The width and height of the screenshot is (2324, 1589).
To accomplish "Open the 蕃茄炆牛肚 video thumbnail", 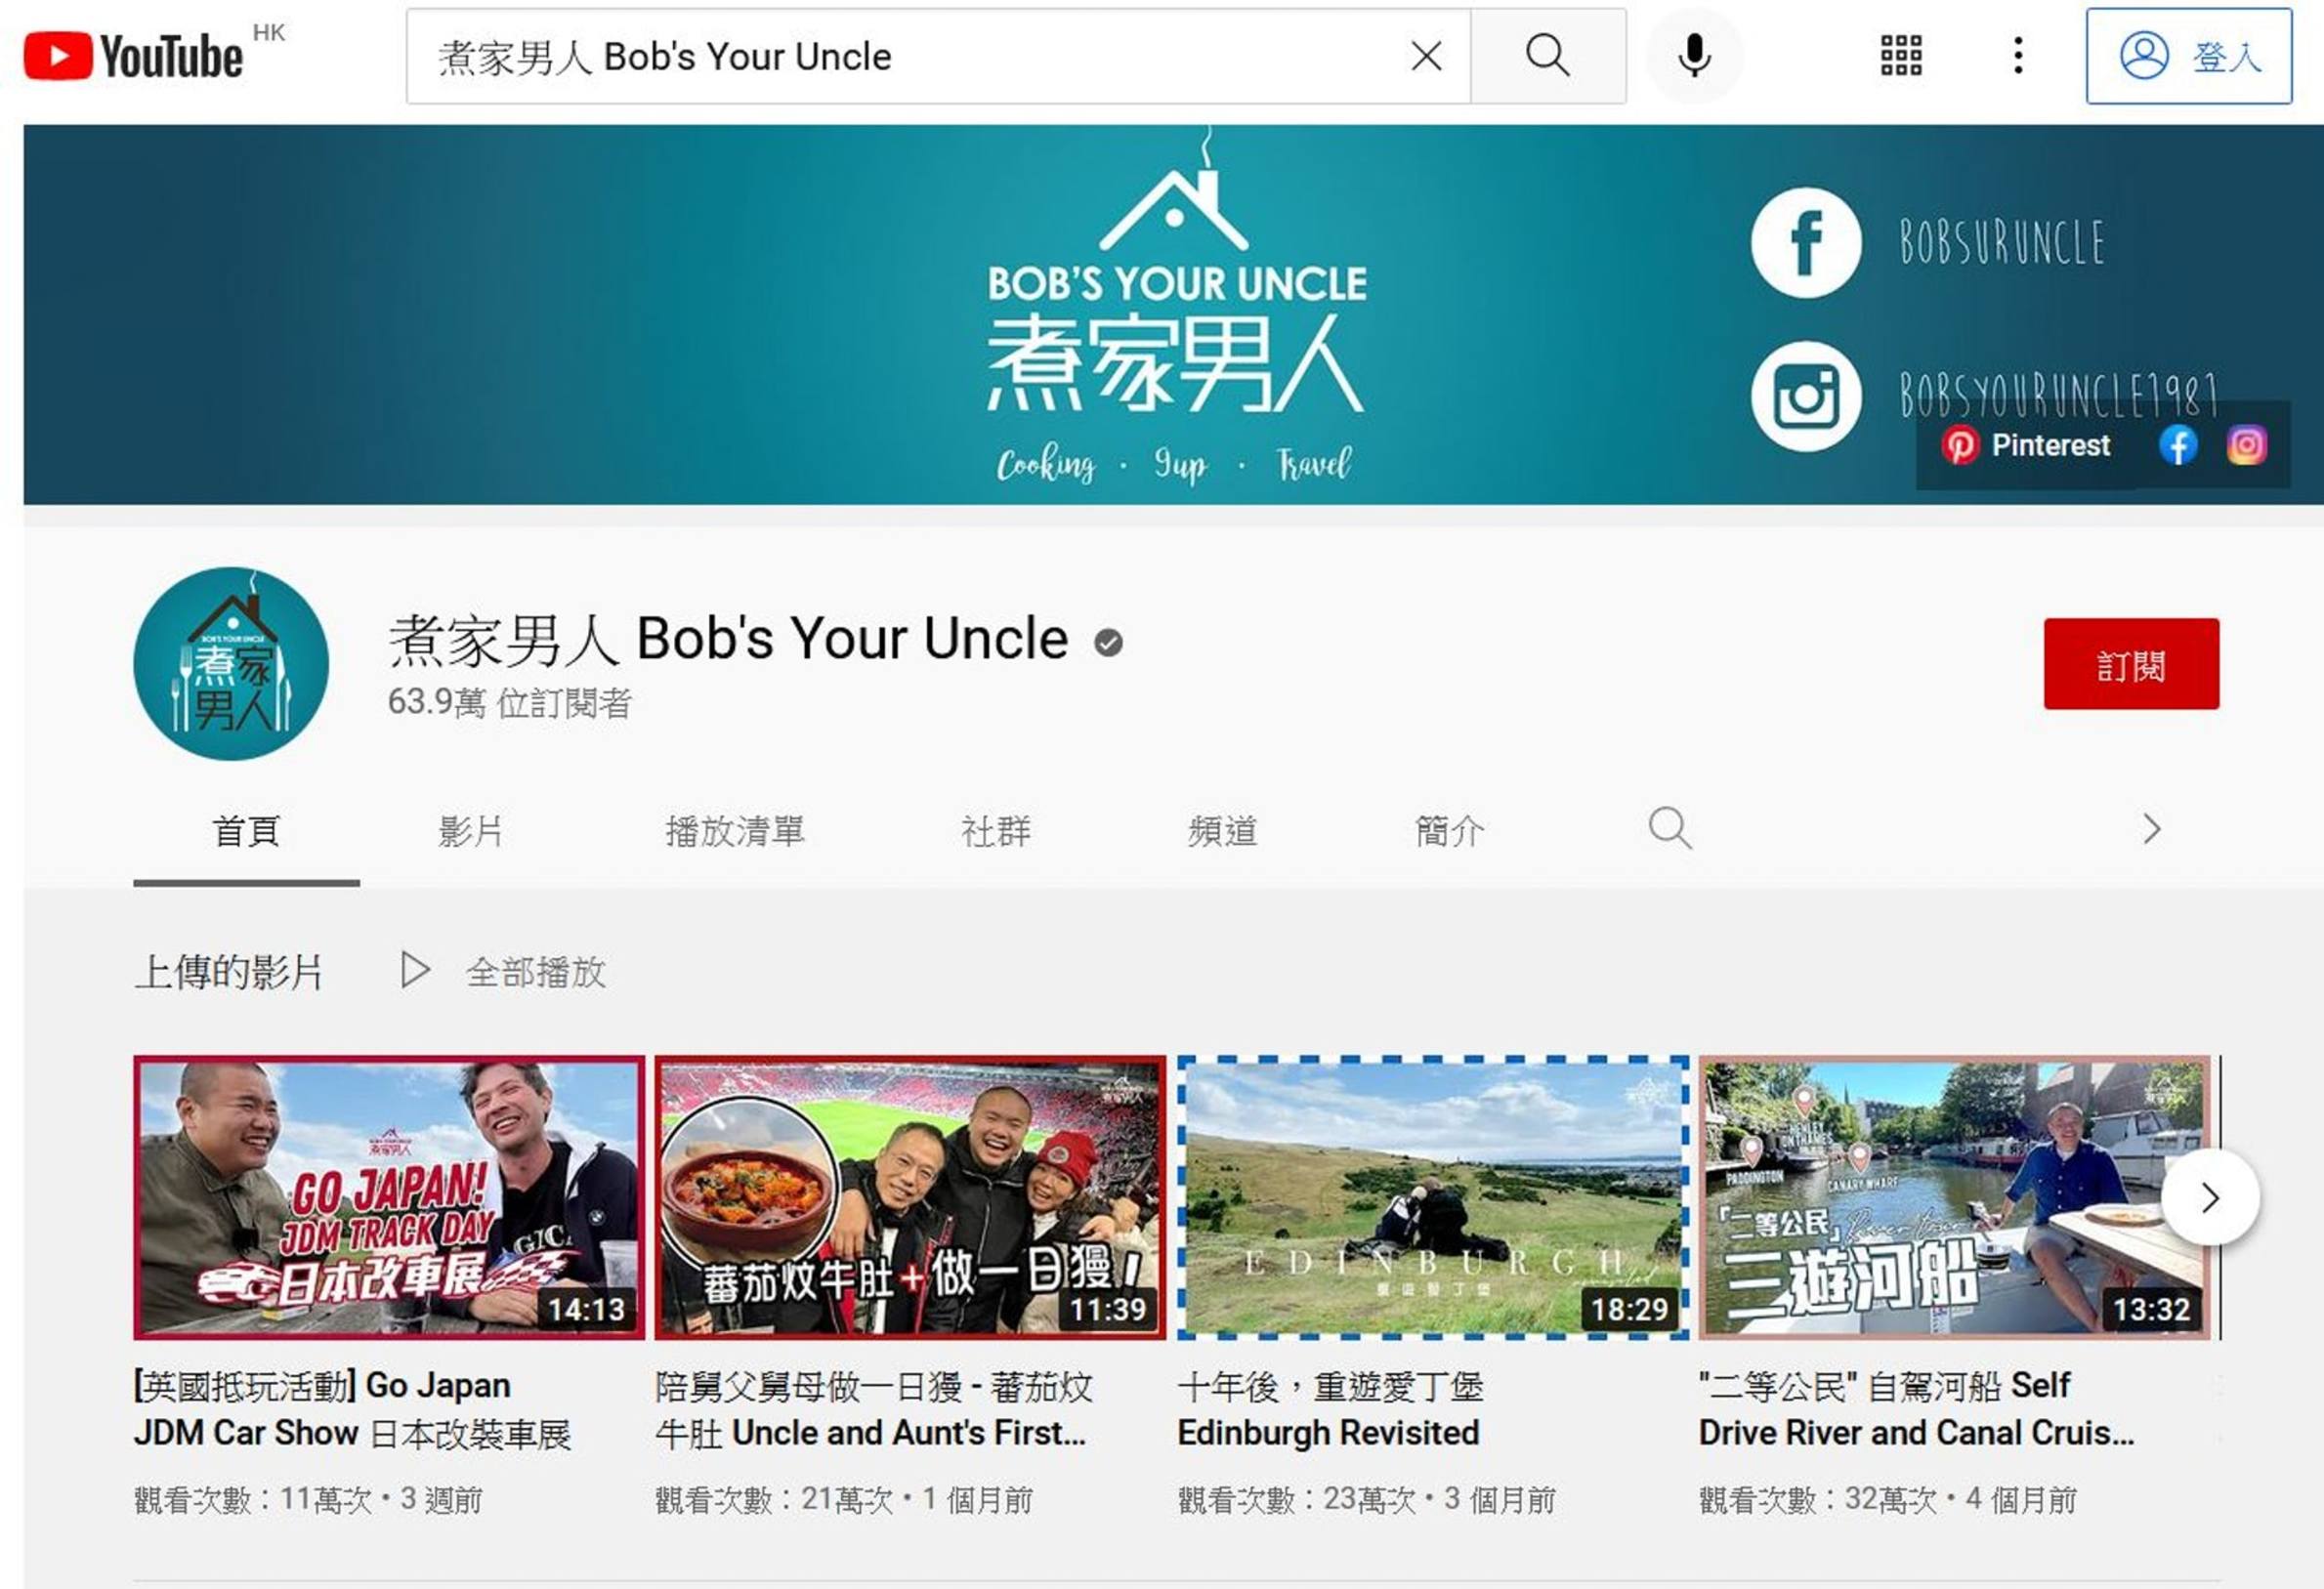I will pos(910,1197).
